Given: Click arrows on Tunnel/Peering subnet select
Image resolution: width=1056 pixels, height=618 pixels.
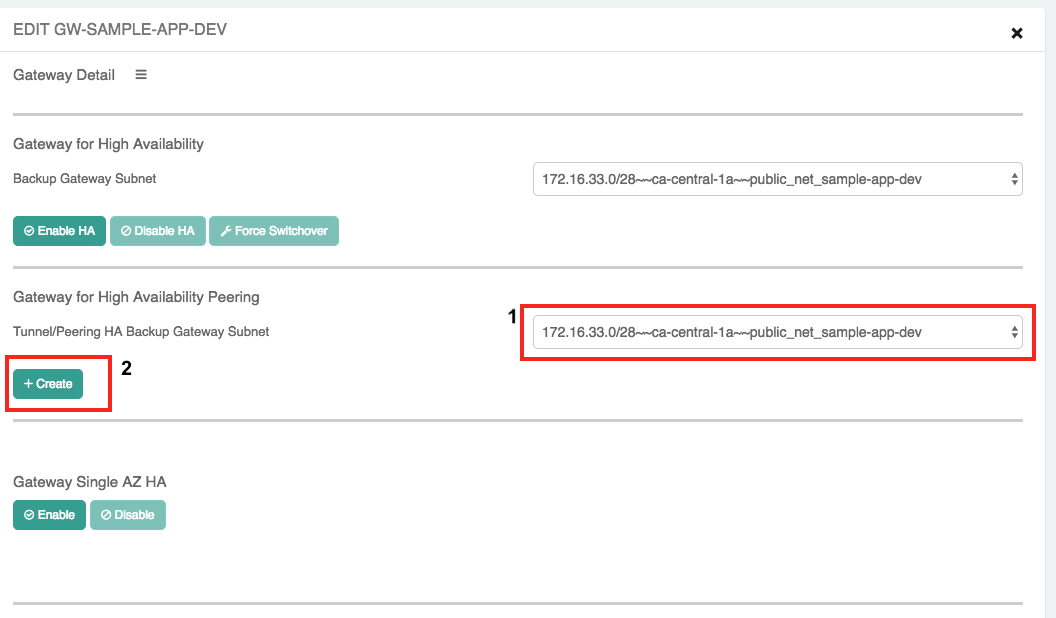Looking at the screenshot, I should (1014, 332).
